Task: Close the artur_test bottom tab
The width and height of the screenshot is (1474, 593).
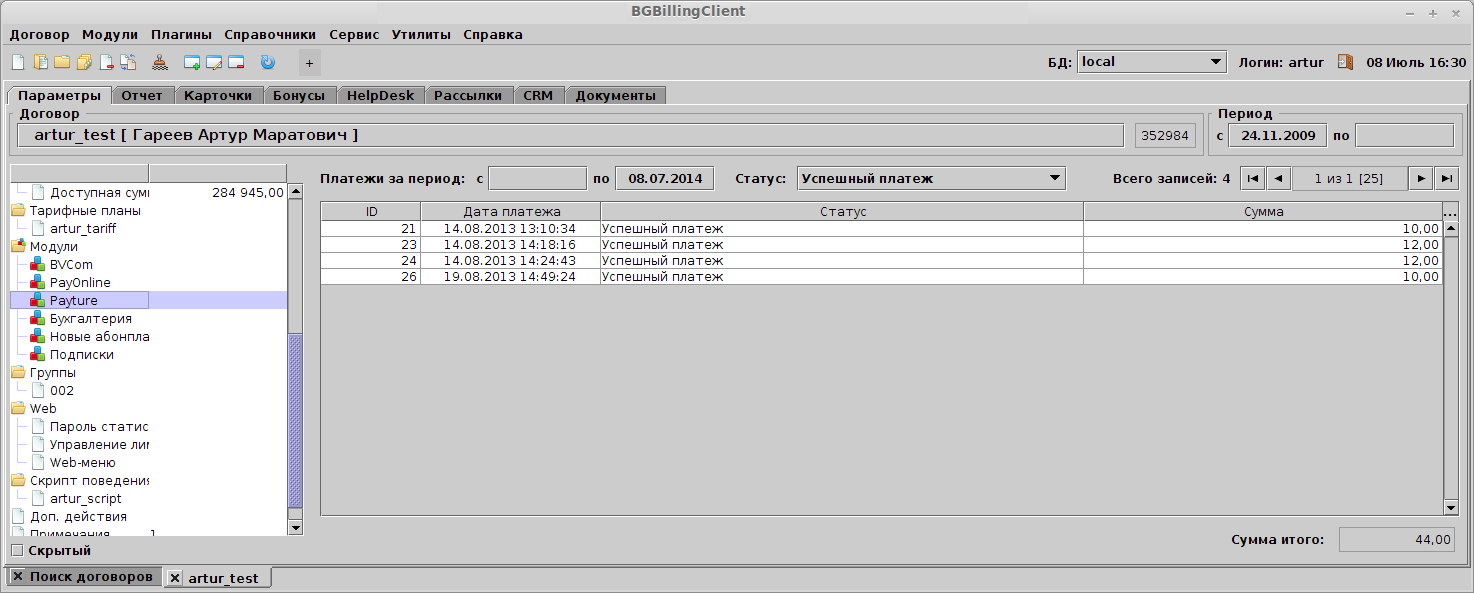Action: (175, 578)
